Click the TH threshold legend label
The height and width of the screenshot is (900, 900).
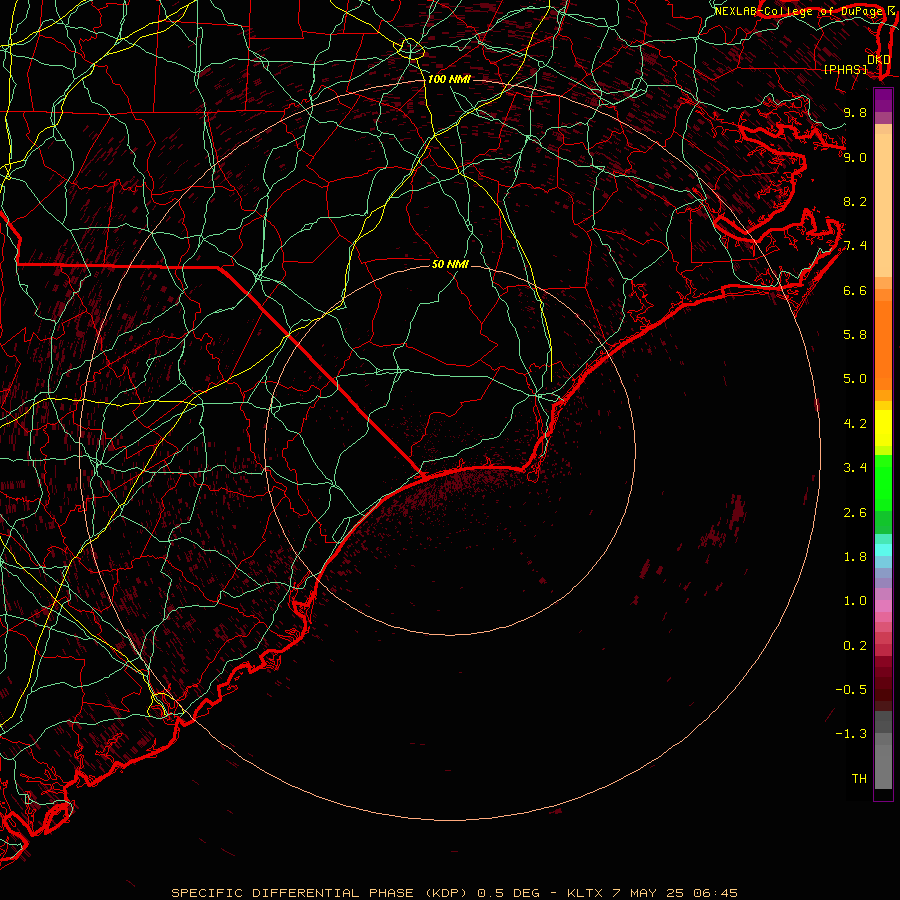[859, 779]
